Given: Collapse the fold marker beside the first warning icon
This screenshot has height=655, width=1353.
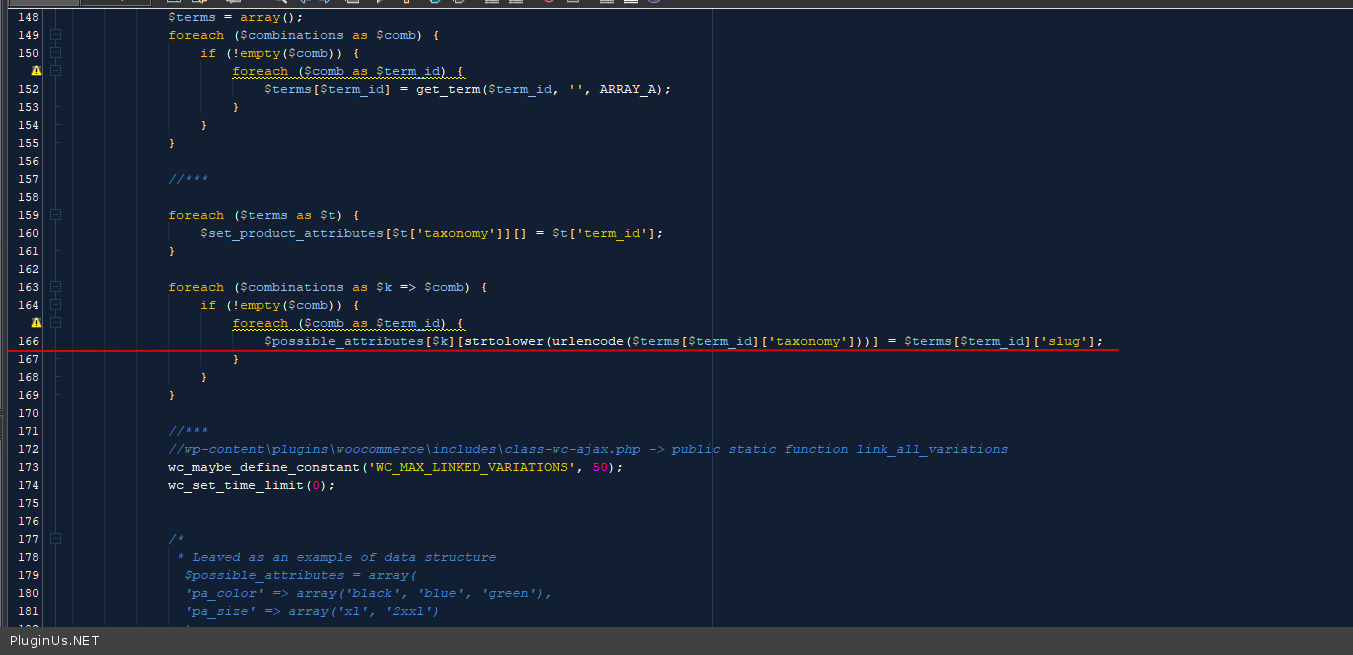Looking at the screenshot, I should [x=56, y=71].
